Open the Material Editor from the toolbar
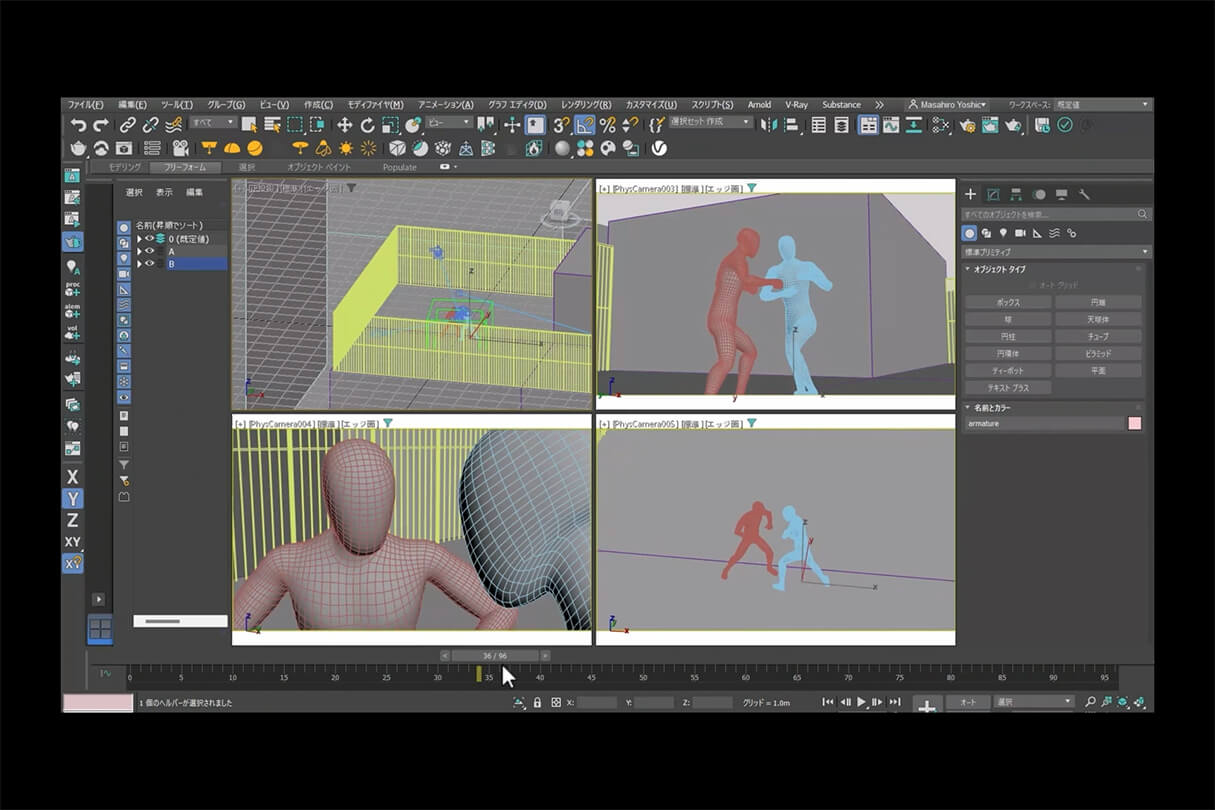1215x810 pixels. pos(940,125)
